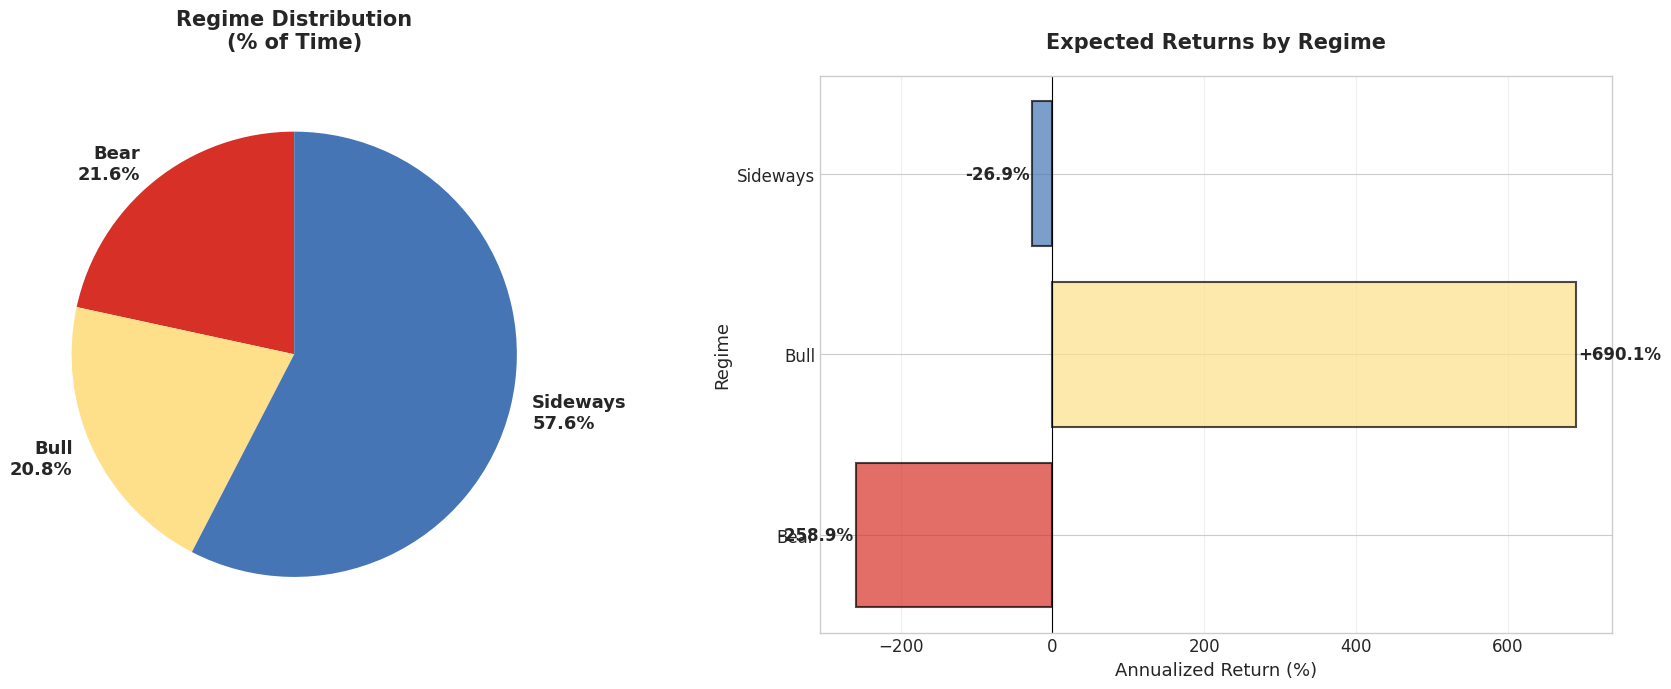
Task: Click the vertical "Regime" y-axis label
Action: point(722,355)
